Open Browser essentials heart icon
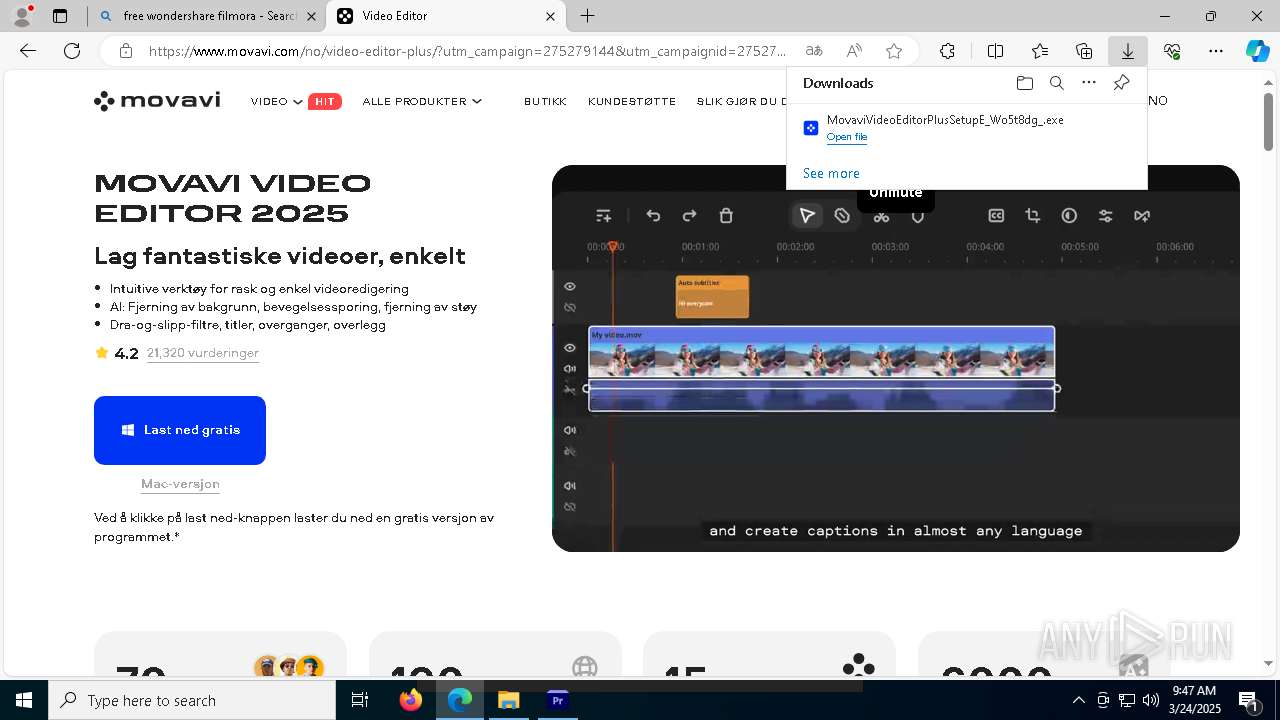The width and height of the screenshot is (1280, 720). pyautogui.click(x=1172, y=51)
